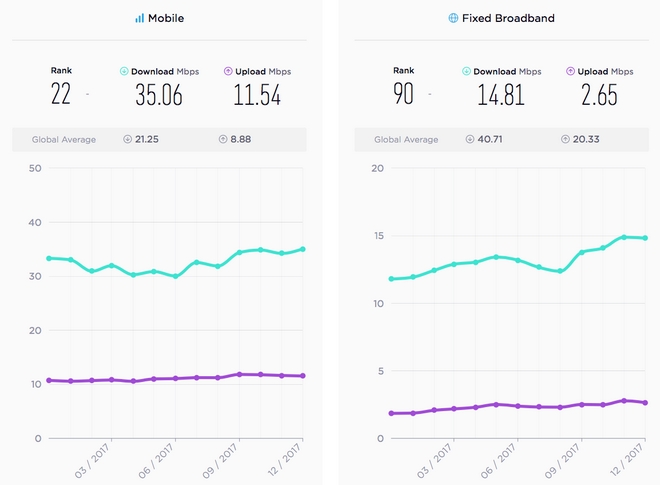Select the Mobile section heading
This screenshot has width=660, height=485.
166,19
